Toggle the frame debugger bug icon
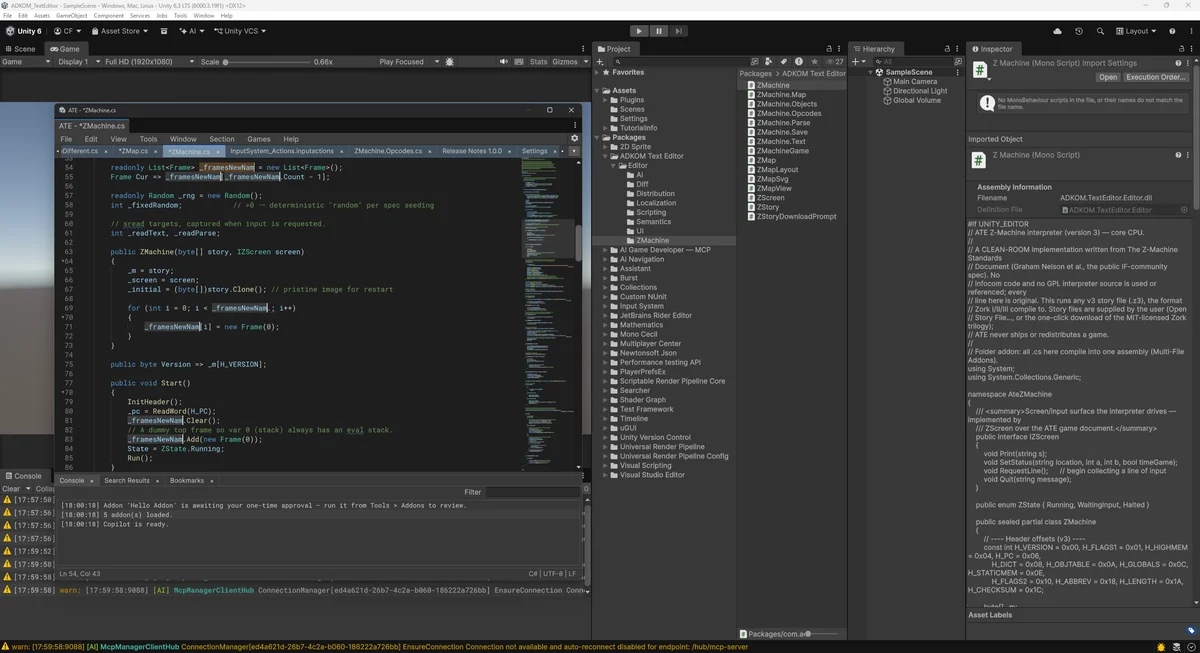The height and width of the screenshot is (653, 1200). pyautogui.click(x=450, y=62)
